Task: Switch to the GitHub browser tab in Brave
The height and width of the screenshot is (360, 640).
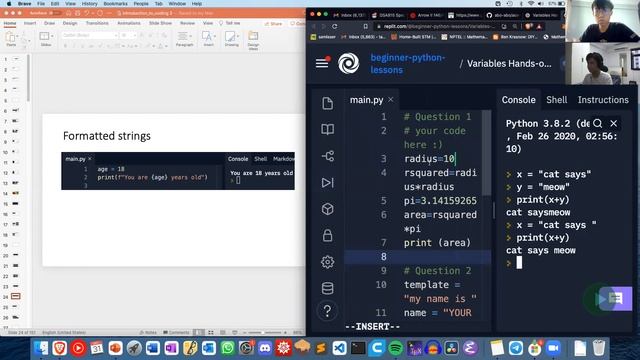Action: (x=502, y=15)
